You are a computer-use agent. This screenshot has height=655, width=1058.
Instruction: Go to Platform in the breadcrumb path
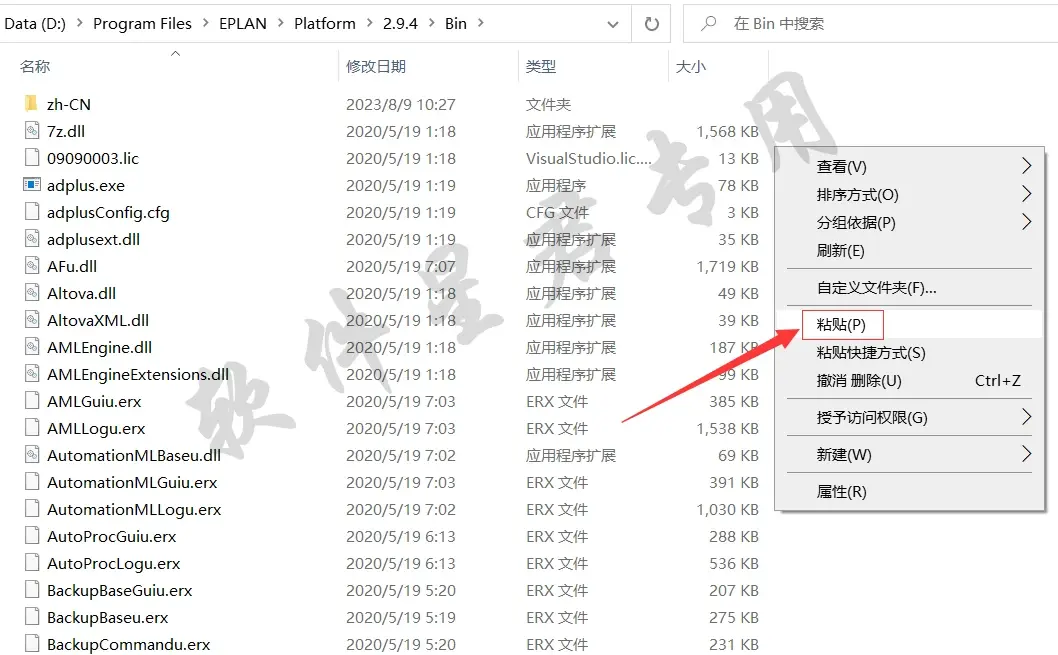[x=325, y=24]
